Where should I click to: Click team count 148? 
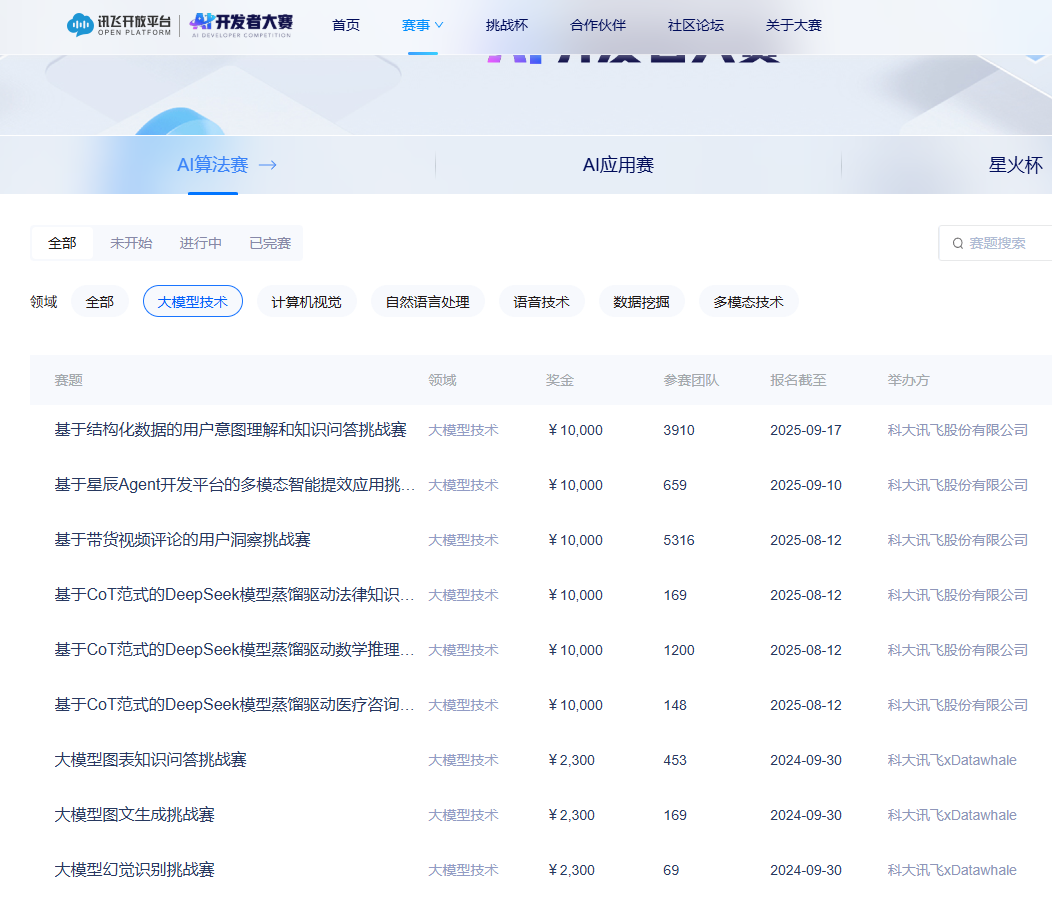(675, 705)
